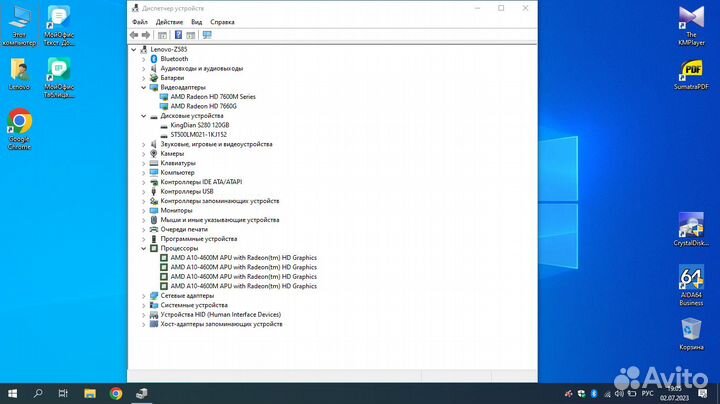The image size is (720, 404).
Task: Select Программные устройства row
Action: pyautogui.click(x=199, y=239)
